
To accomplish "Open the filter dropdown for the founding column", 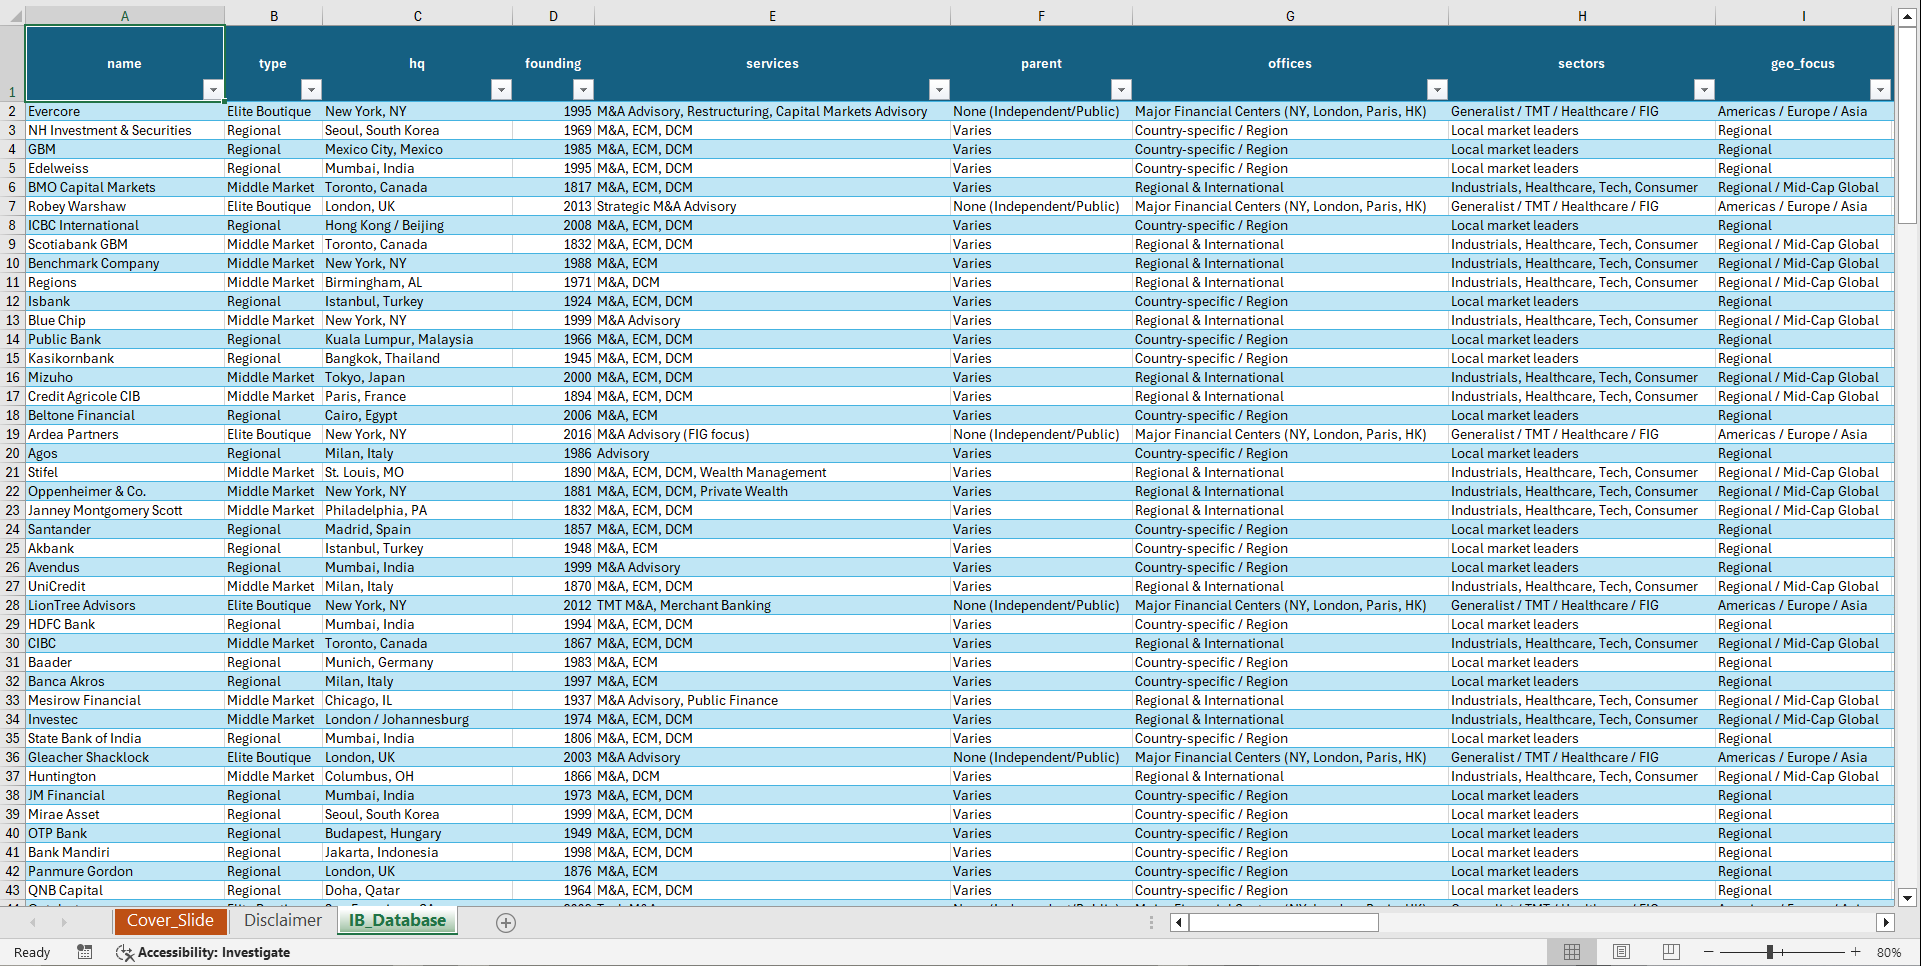I will [x=584, y=89].
